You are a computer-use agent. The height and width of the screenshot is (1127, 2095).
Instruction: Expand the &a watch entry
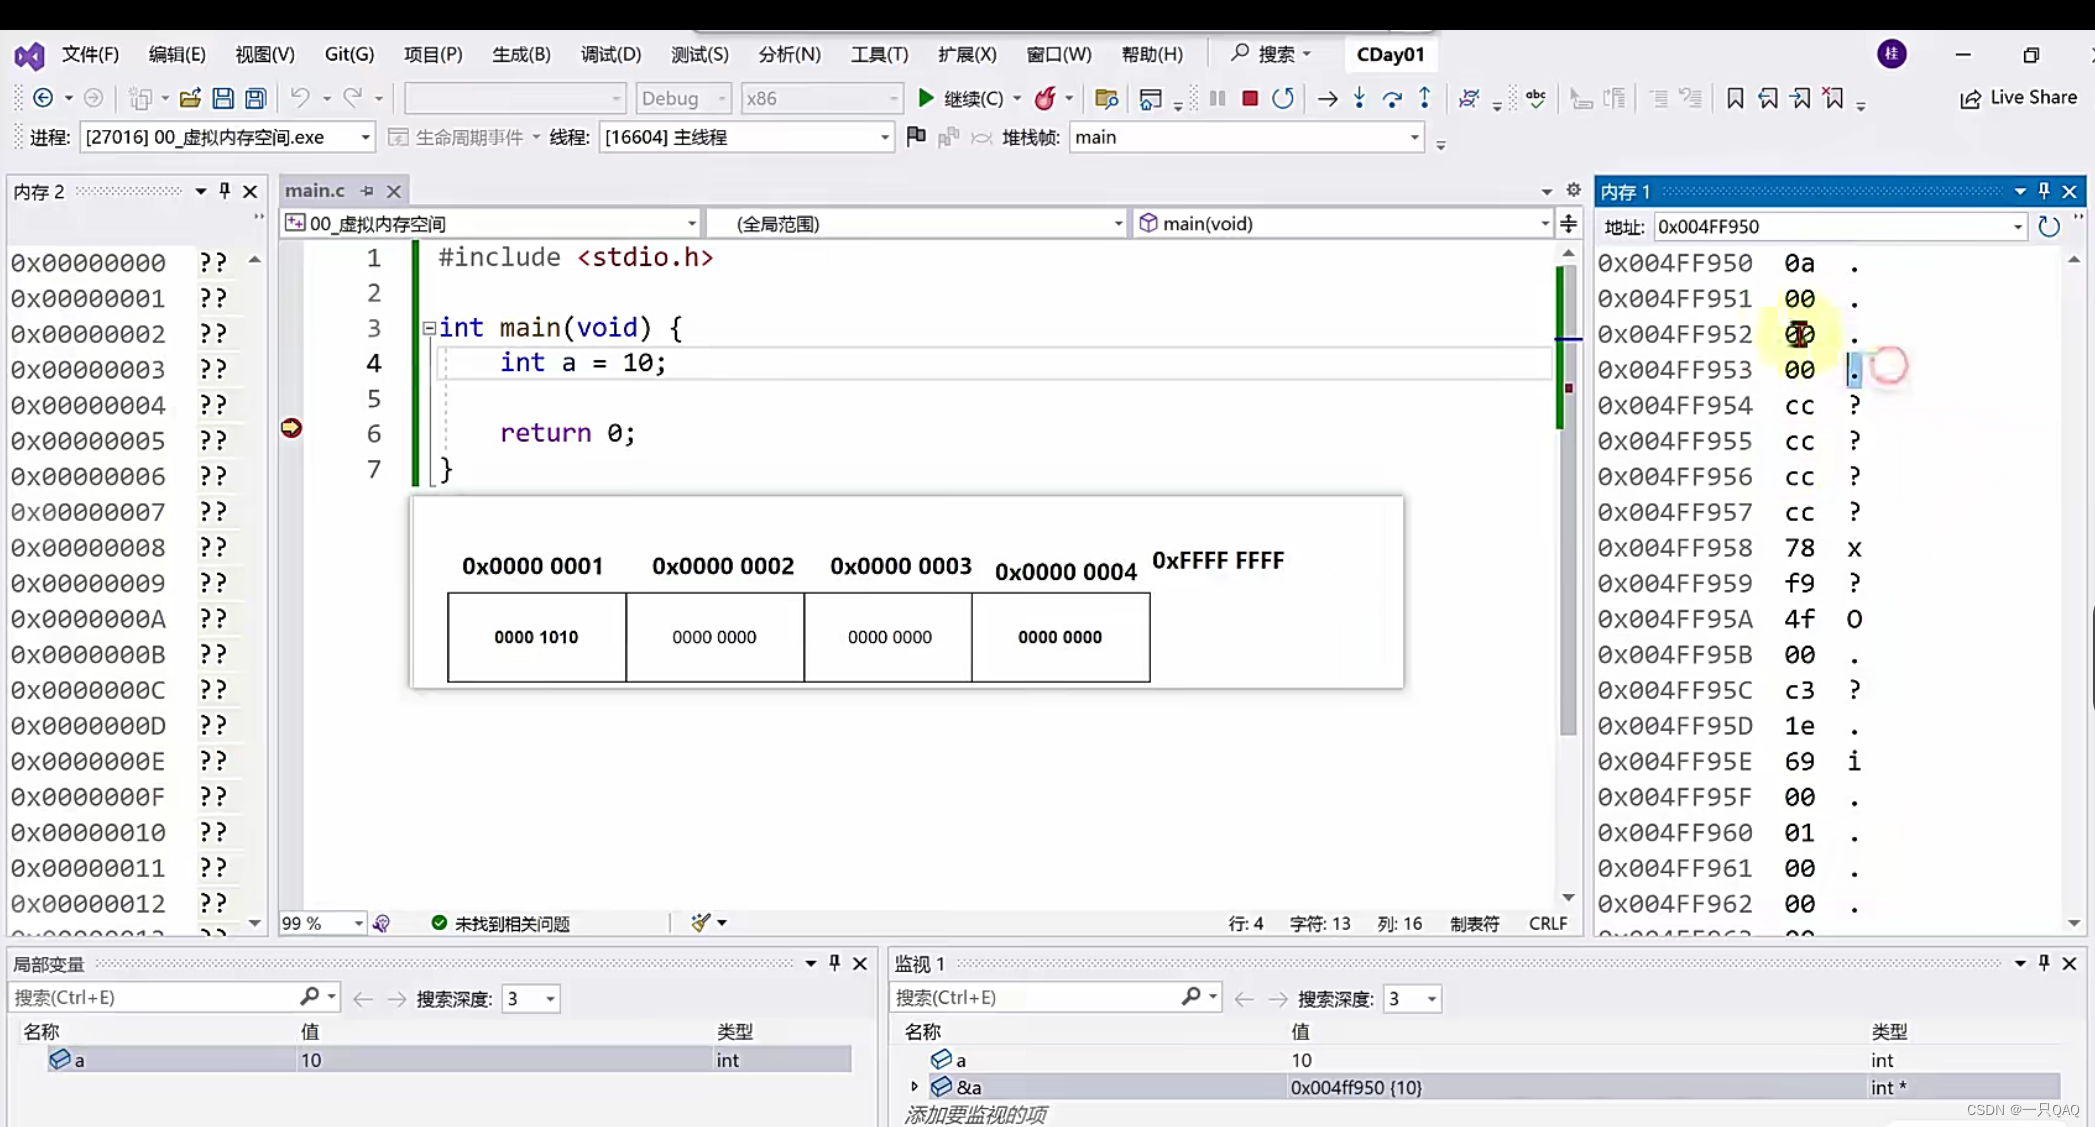coord(914,1087)
